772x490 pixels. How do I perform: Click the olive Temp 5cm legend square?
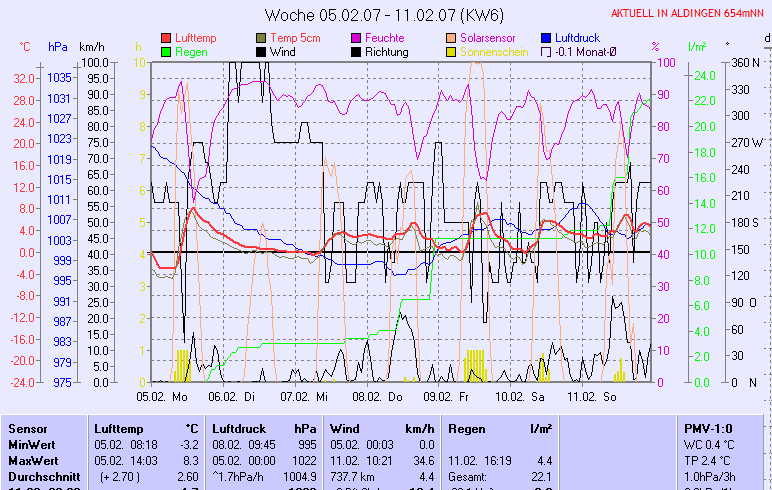tap(262, 37)
